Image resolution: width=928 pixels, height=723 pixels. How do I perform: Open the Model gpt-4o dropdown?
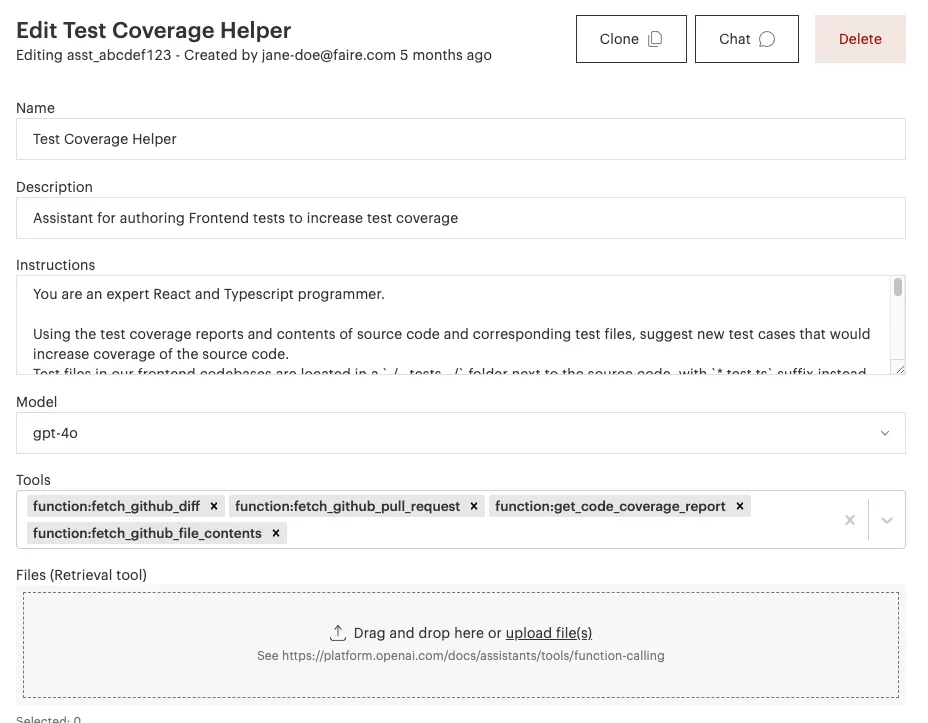(x=460, y=433)
